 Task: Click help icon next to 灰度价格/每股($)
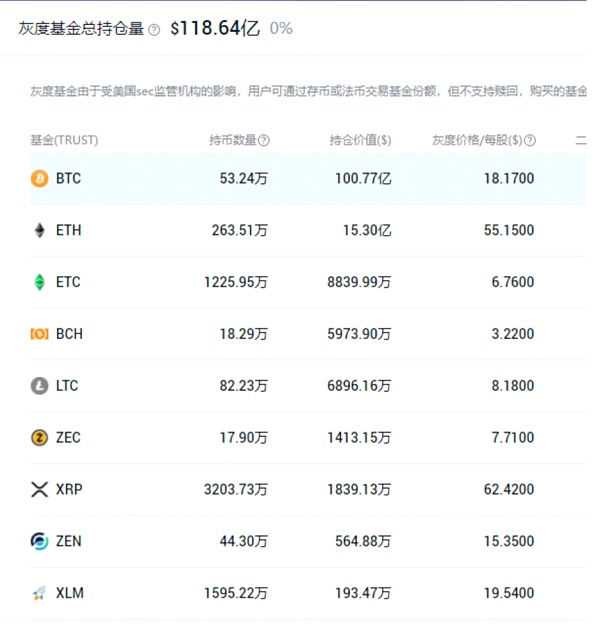529,141
